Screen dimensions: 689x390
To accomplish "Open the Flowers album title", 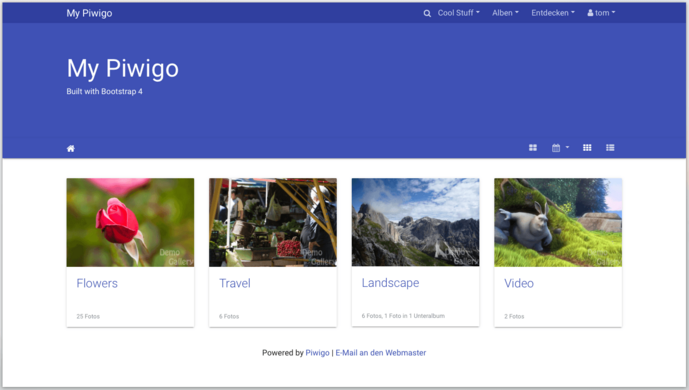I will pyautogui.click(x=97, y=283).
